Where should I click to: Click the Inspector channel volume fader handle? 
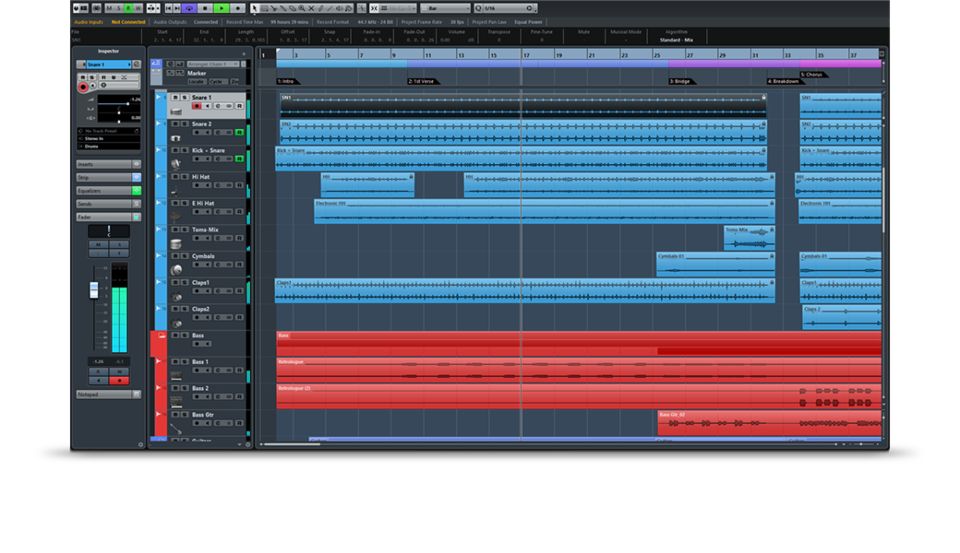pos(95,289)
